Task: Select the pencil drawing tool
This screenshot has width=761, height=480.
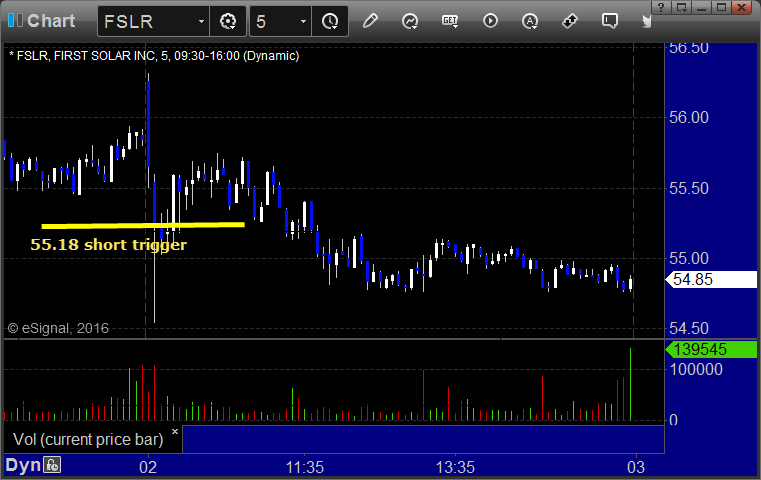Action: (x=370, y=21)
